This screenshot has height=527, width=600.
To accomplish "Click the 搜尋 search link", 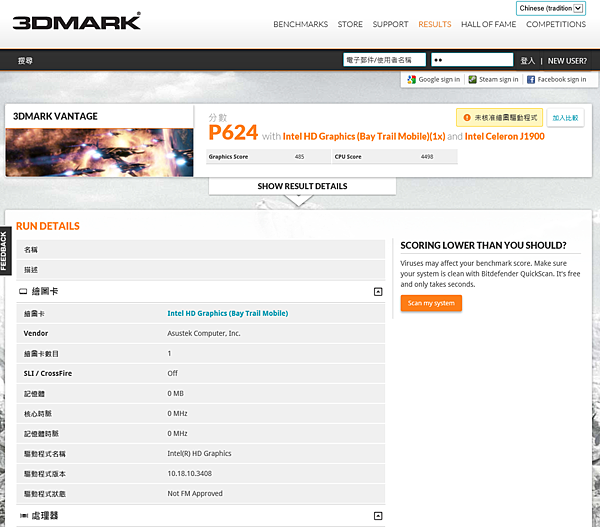I will coord(25,60).
